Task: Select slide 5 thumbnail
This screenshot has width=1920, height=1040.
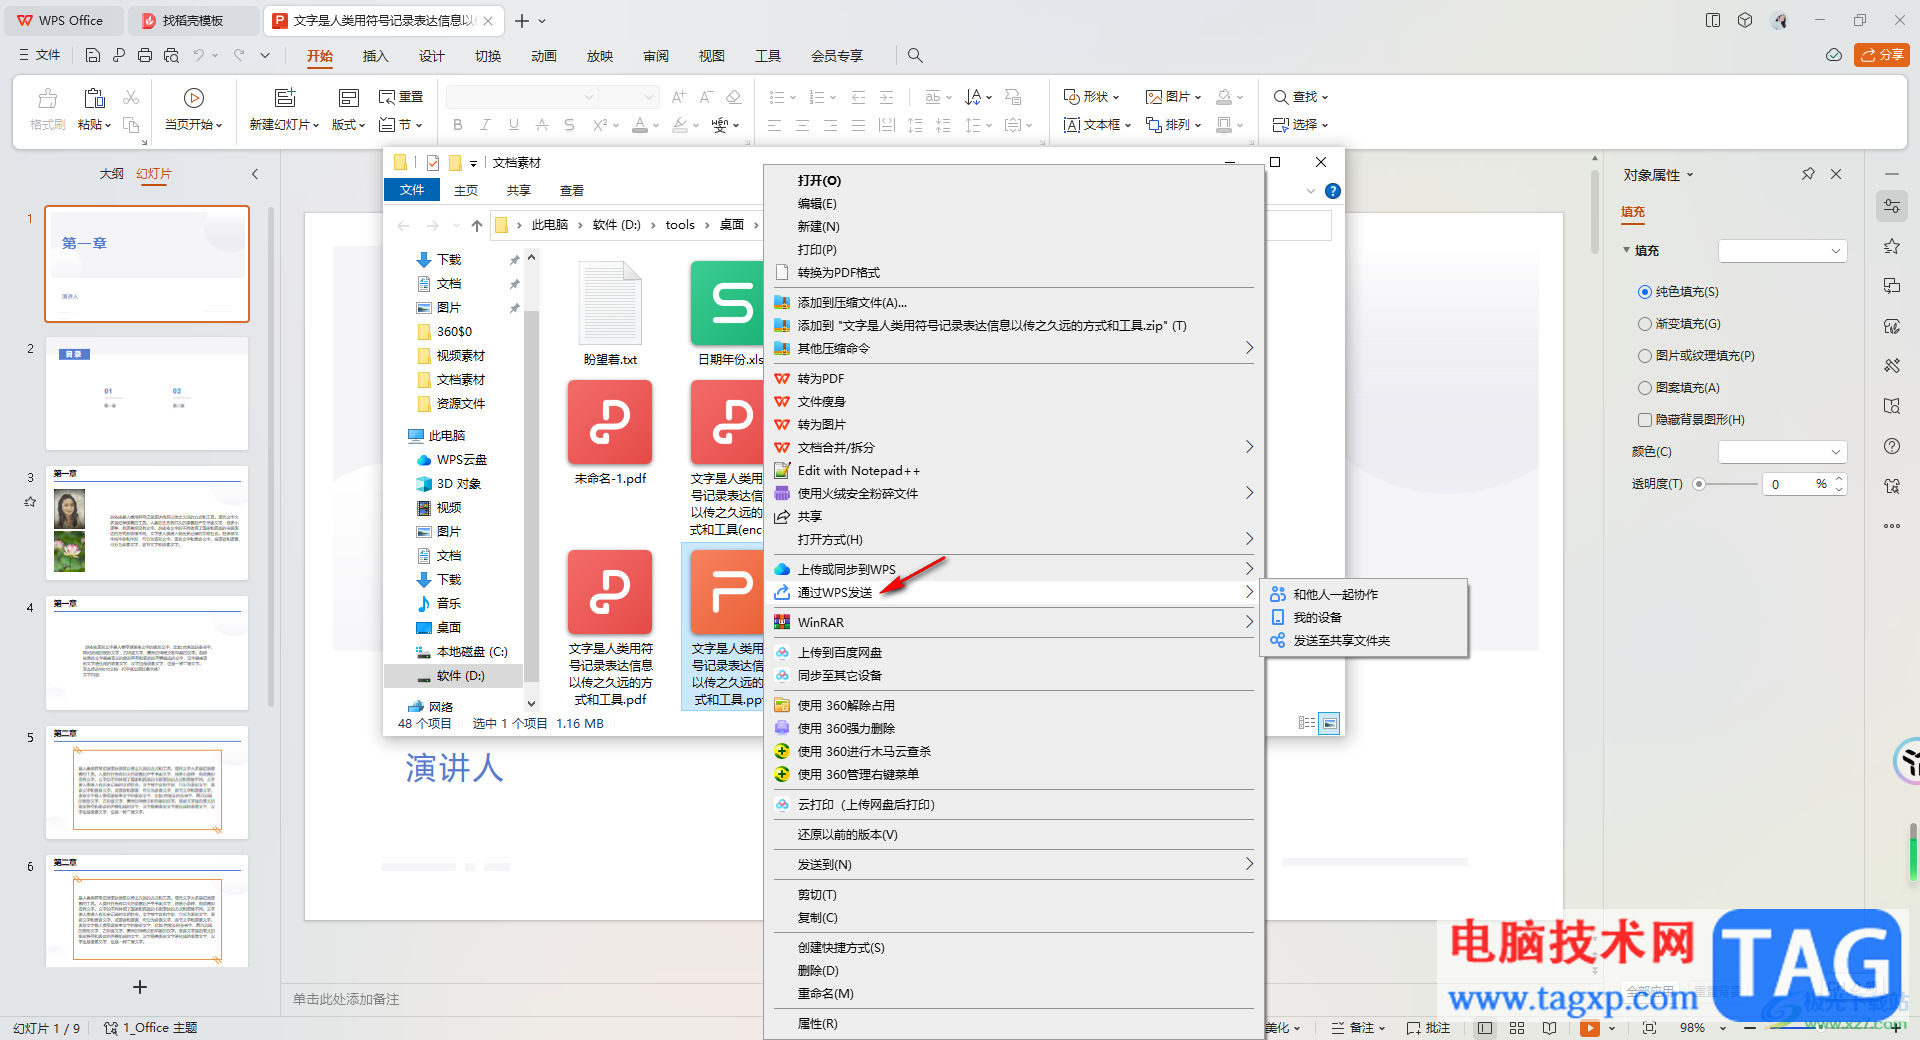Action: click(x=147, y=783)
